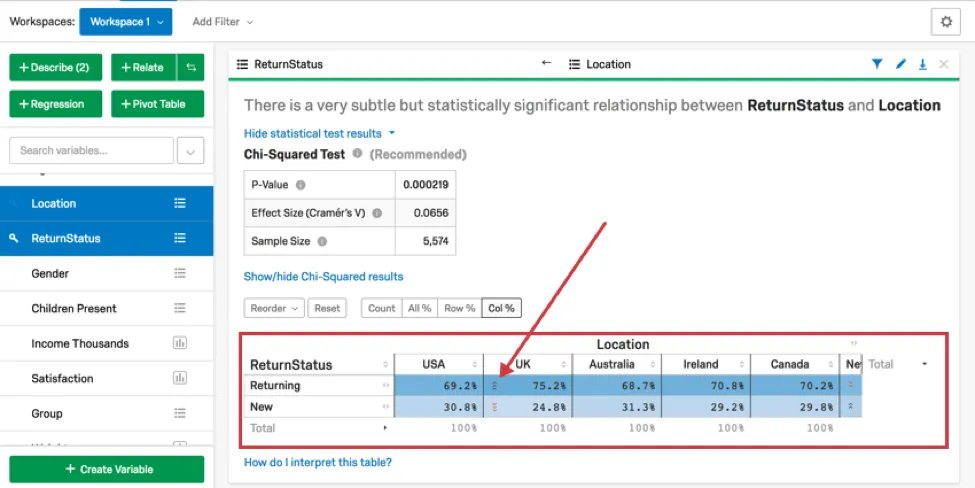Click the chart icon on Income Thousands row
This screenshot has width=975, height=488.
pyautogui.click(x=180, y=343)
